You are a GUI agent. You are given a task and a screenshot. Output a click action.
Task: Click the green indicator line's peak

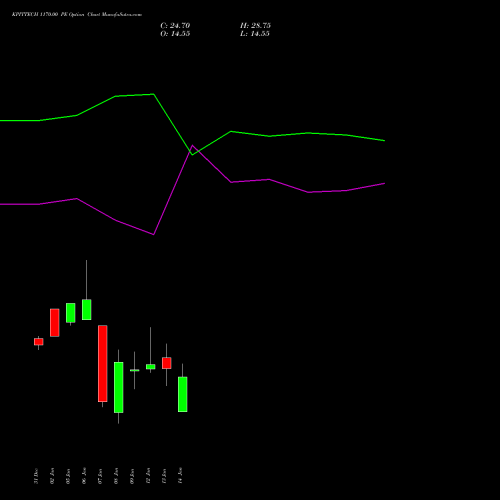click(x=153, y=94)
